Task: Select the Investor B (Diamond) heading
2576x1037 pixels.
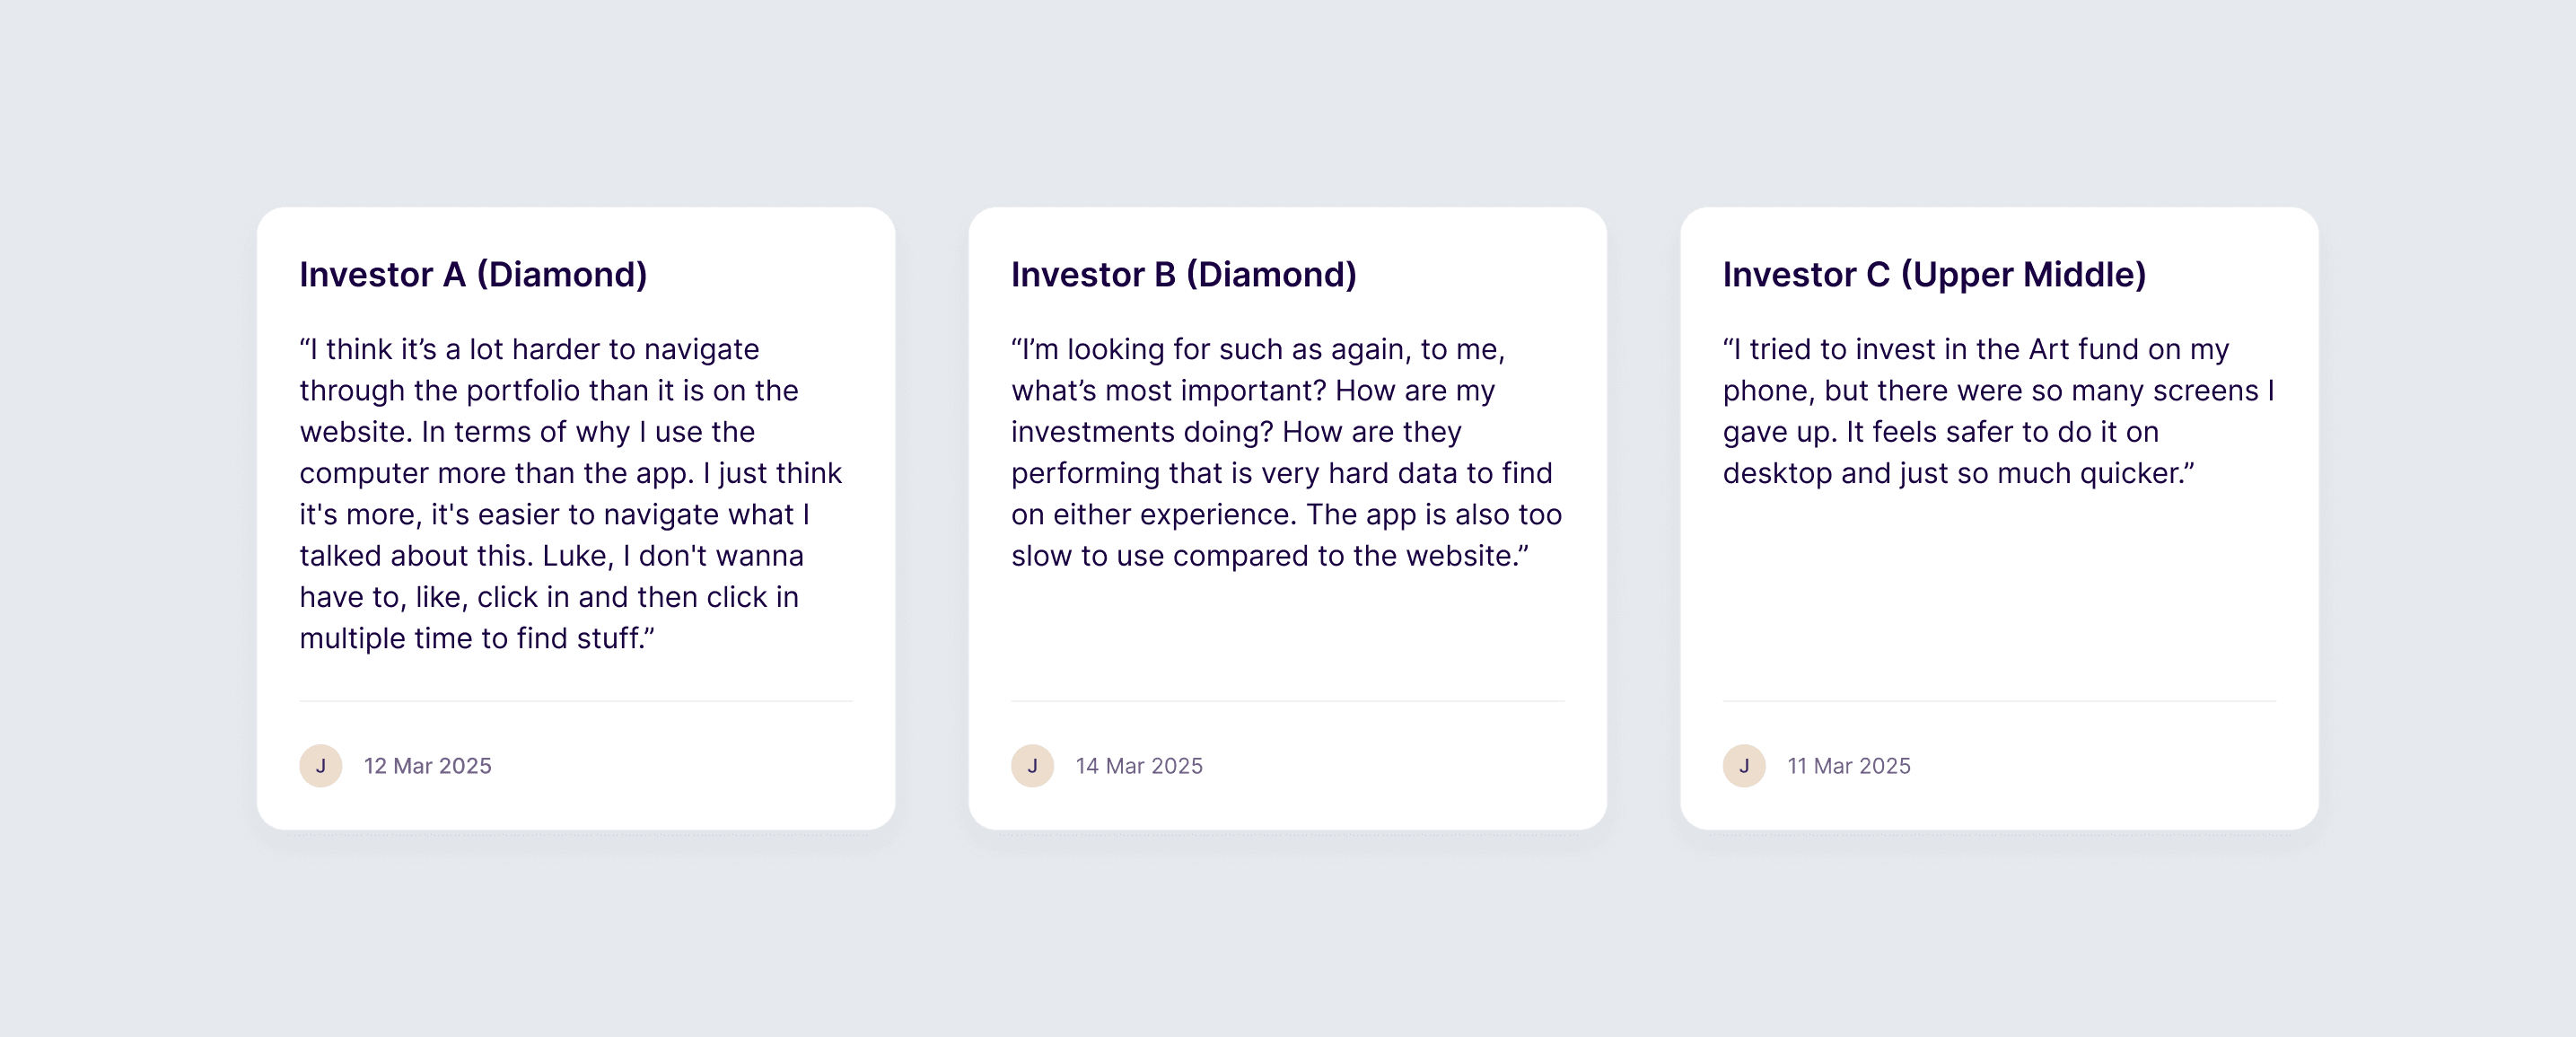Action: pos(1183,274)
